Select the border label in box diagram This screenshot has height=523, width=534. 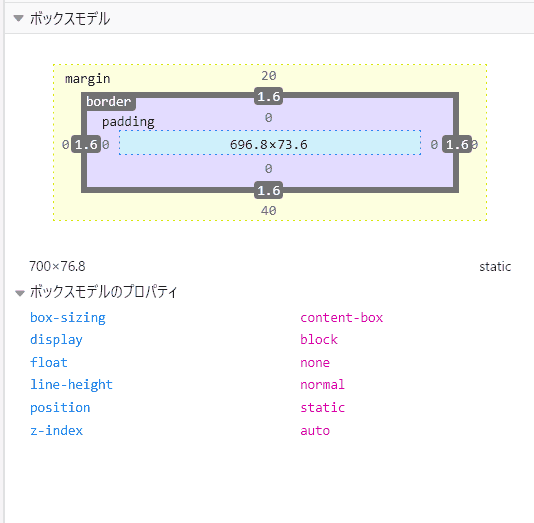point(108,101)
